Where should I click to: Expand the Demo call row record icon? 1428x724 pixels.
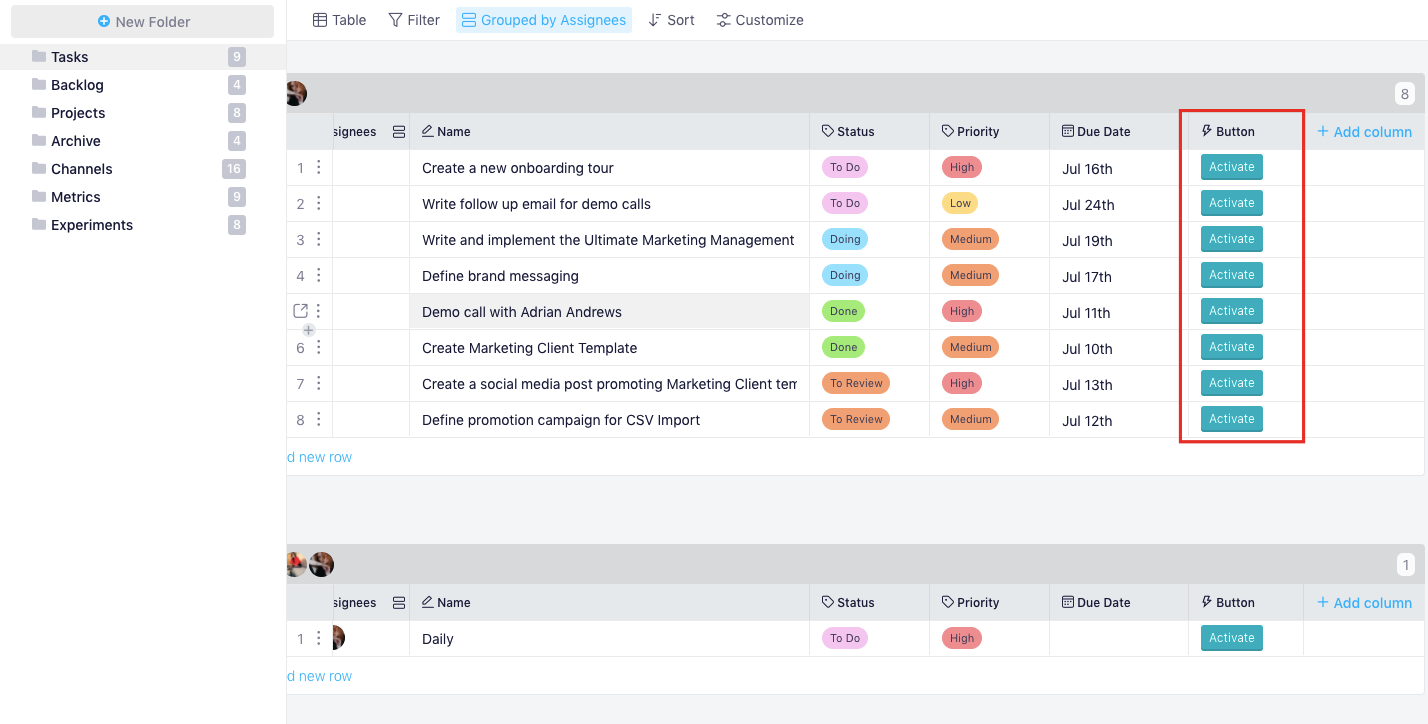coord(300,311)
